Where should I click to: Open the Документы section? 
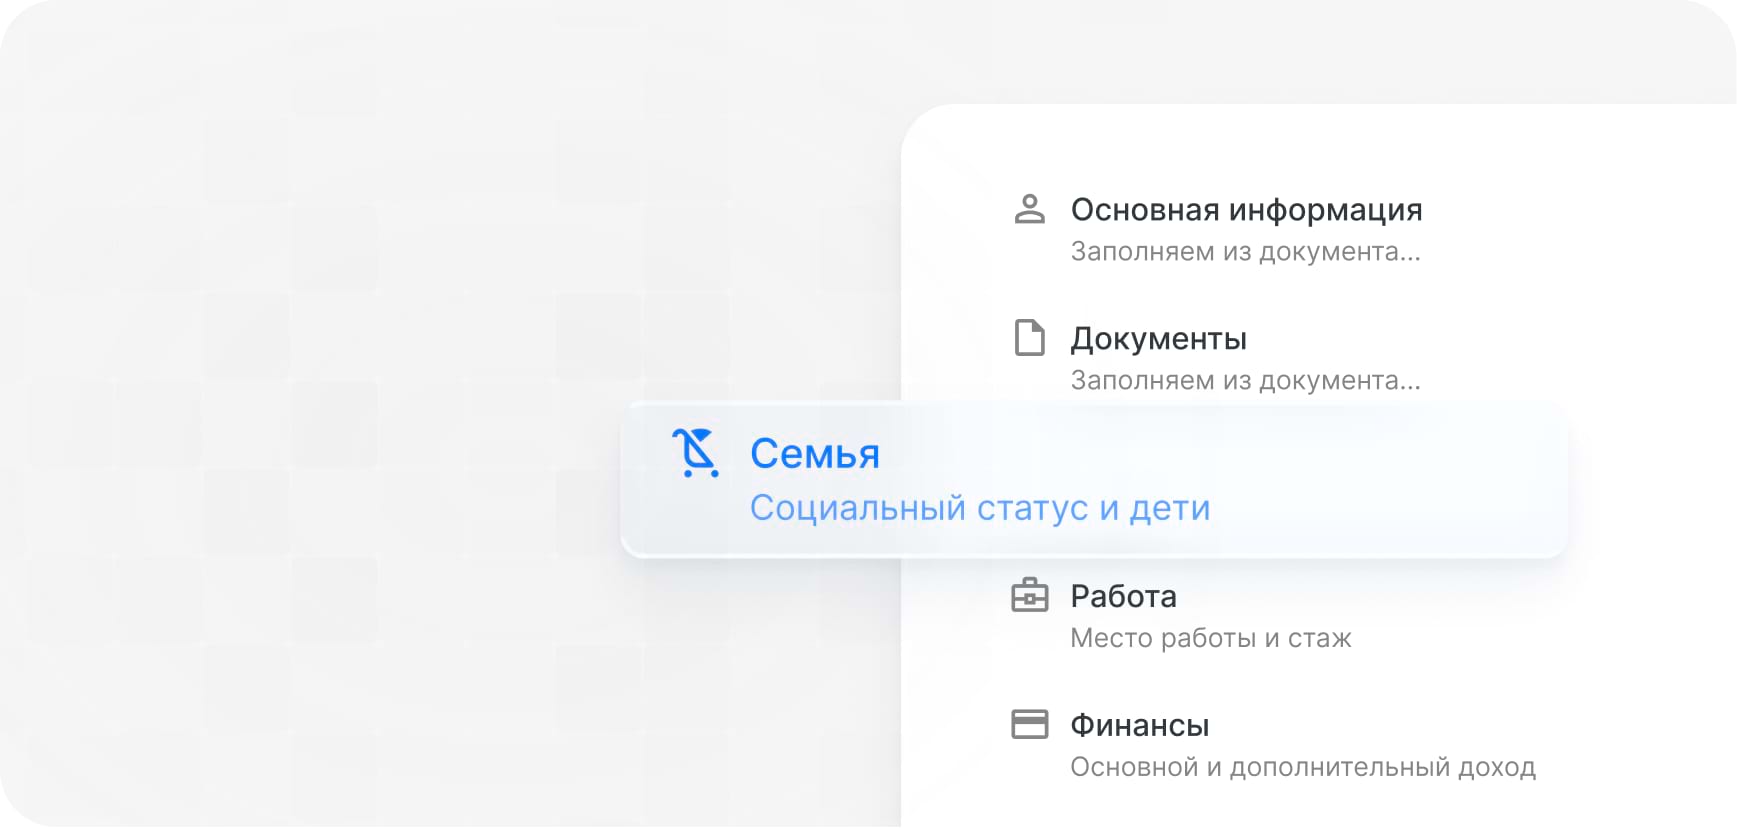tap(1158, 339)
